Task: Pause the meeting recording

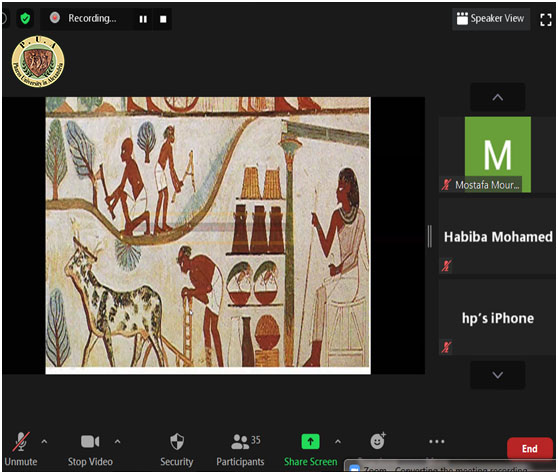Action: [143, 19]
